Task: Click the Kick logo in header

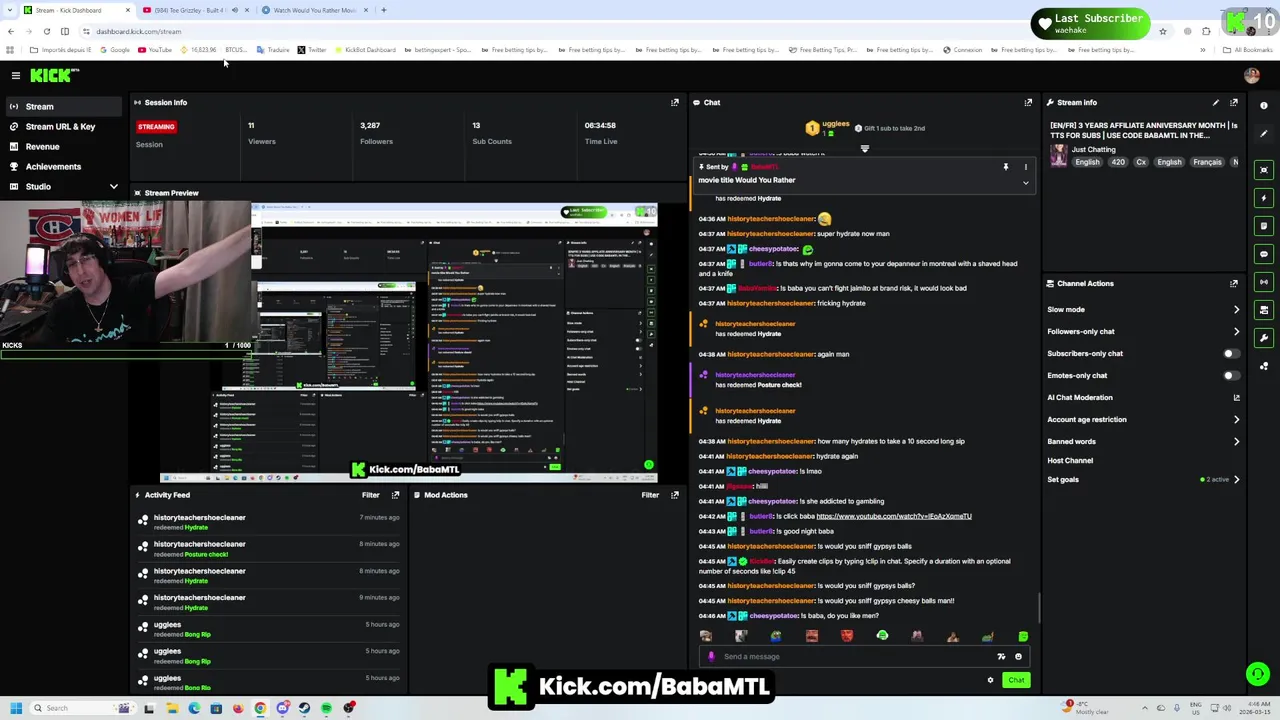Action: pos(54,75)
